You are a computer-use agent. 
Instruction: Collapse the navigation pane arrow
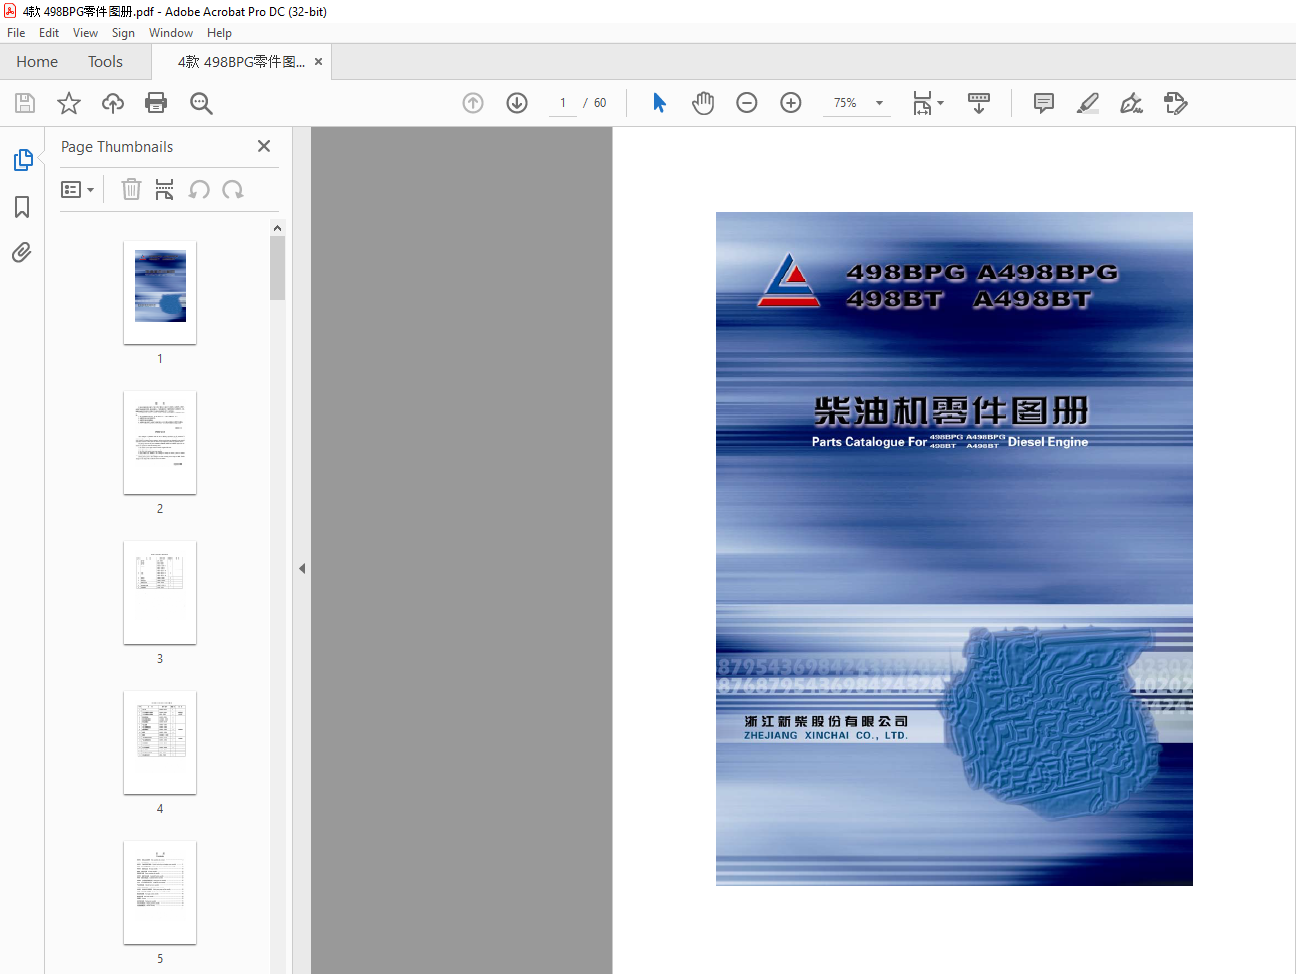tap(302, 568)
